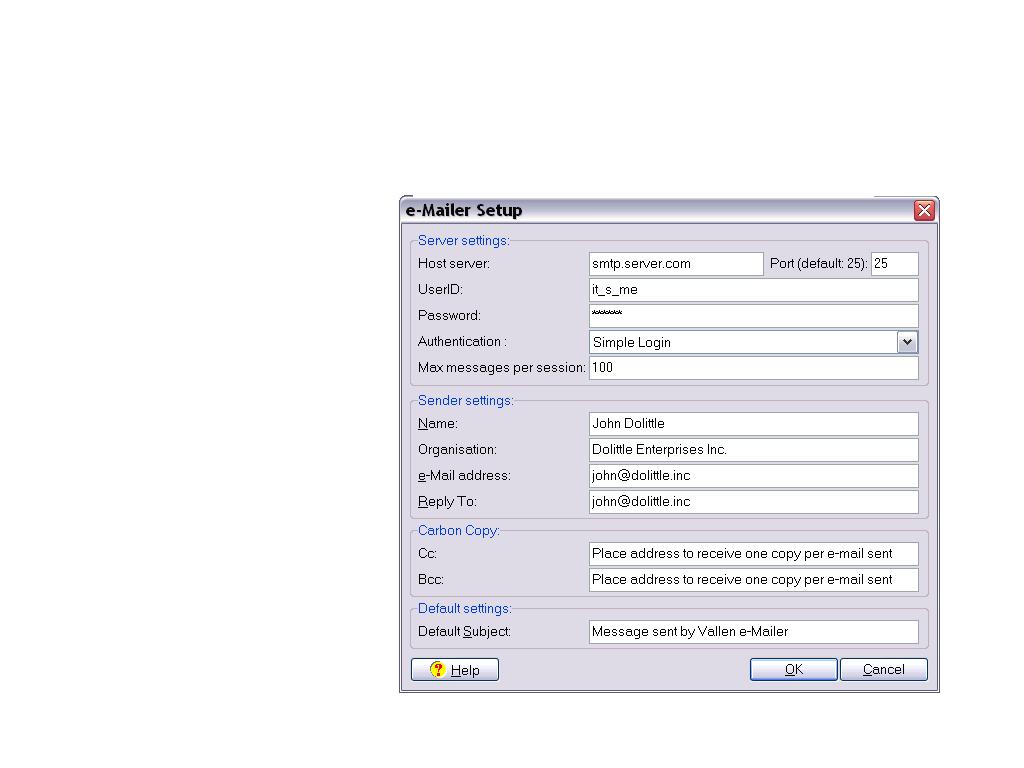Cancel the e-Mailer setup changes
Image resolution: width=1024 pixels, height=768 pixels.
(x=883, y=670)
